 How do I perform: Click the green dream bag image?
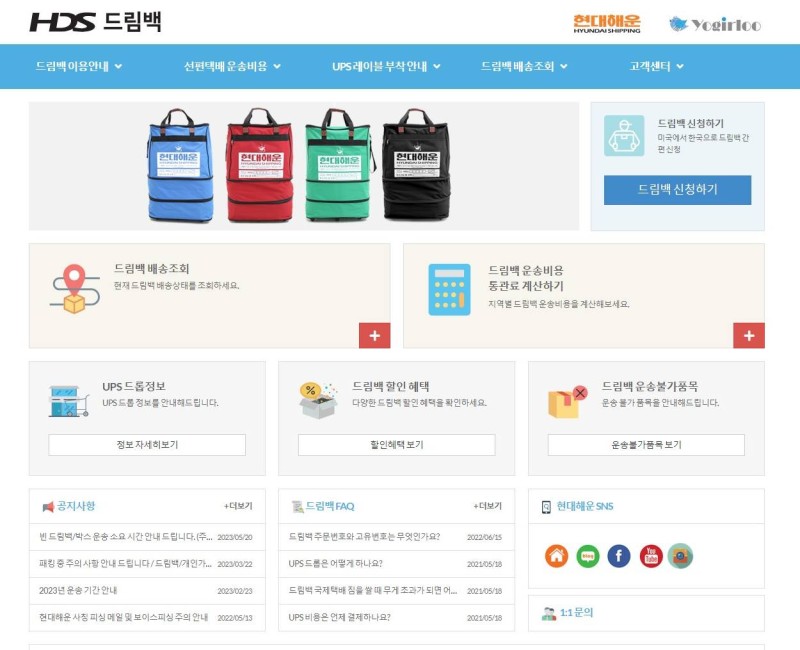click(x=339, y=165)
